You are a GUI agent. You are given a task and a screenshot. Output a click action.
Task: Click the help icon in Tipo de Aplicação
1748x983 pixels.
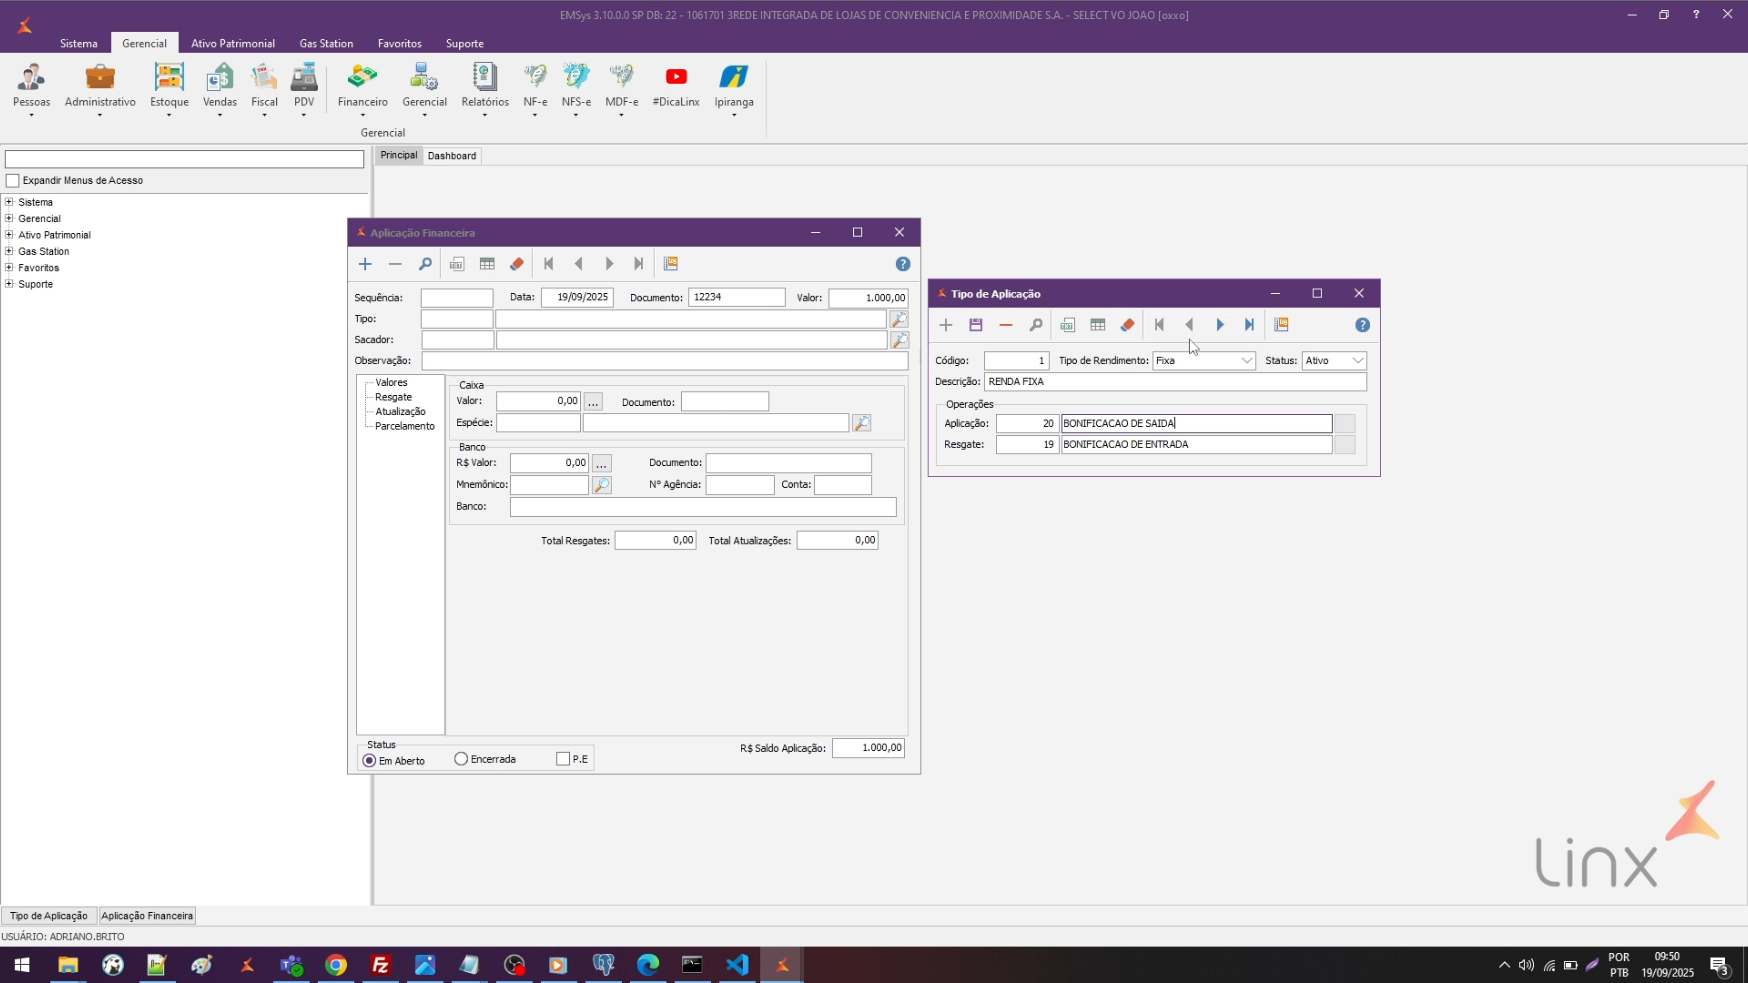[x=1362, y=325]
